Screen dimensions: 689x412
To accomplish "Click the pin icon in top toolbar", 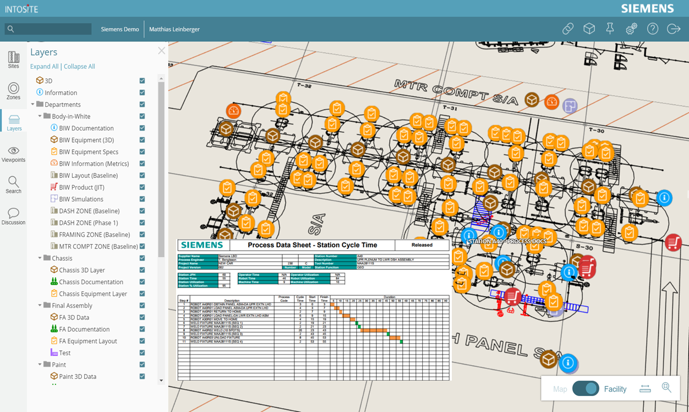I will coord(610,29).
